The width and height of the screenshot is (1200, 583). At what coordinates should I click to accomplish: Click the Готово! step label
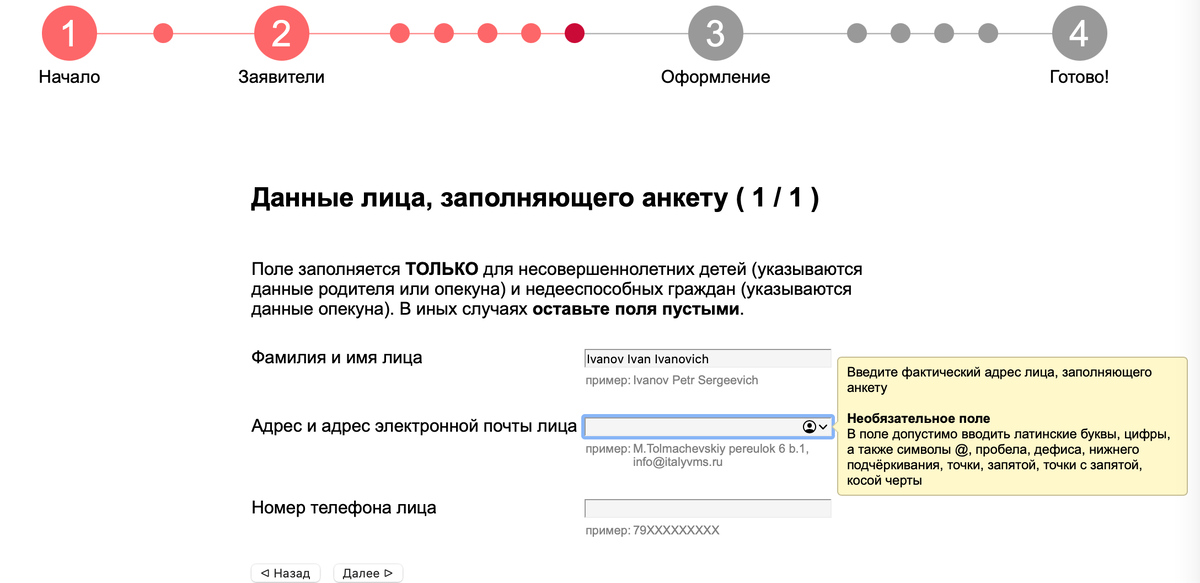(x=1079, y=77)
